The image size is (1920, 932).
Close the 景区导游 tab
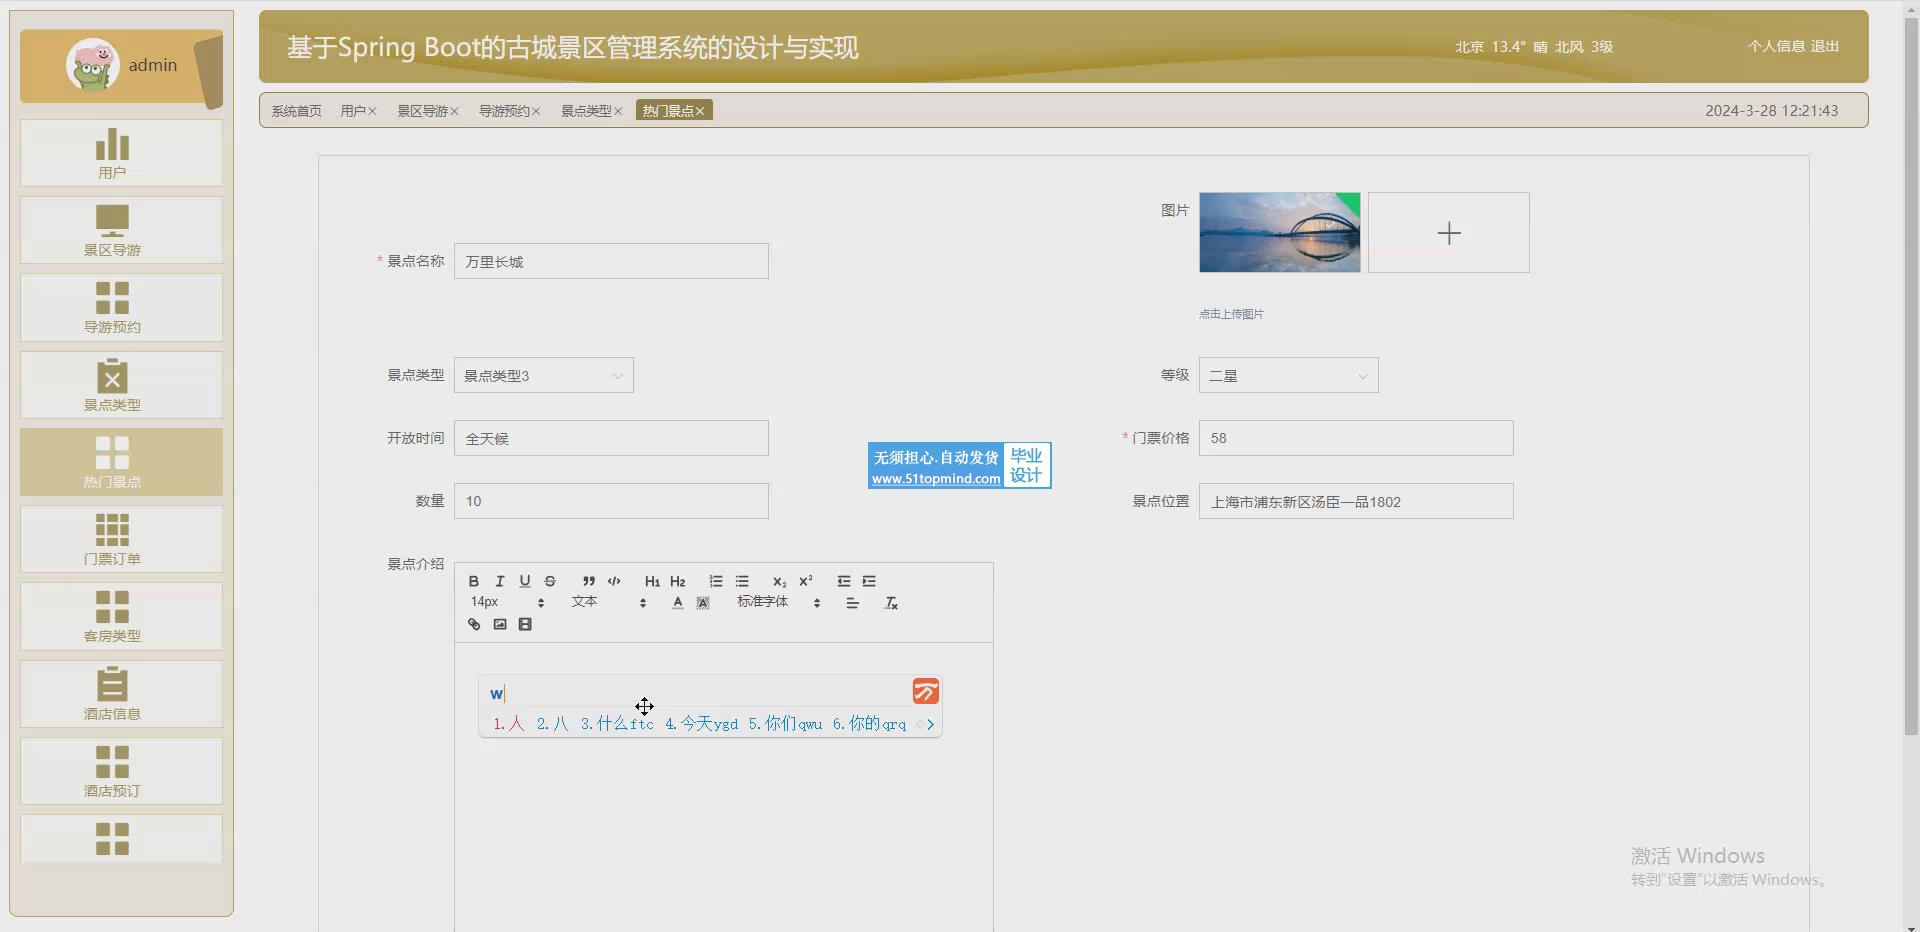(454, 111)
